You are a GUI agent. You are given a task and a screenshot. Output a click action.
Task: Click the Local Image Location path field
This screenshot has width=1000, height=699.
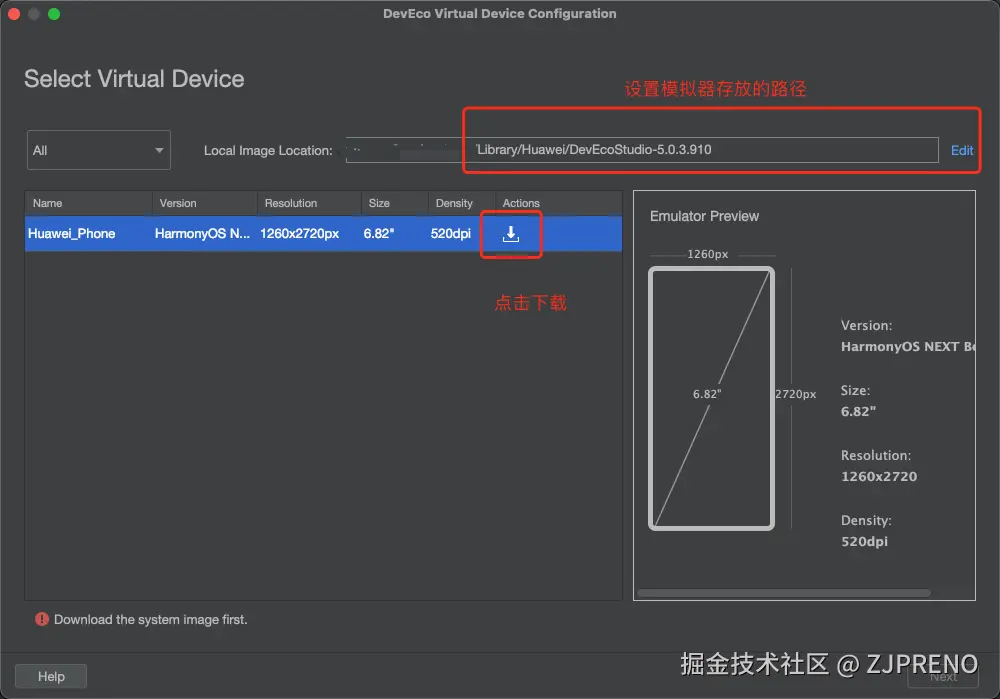click(x=642, y=150)
